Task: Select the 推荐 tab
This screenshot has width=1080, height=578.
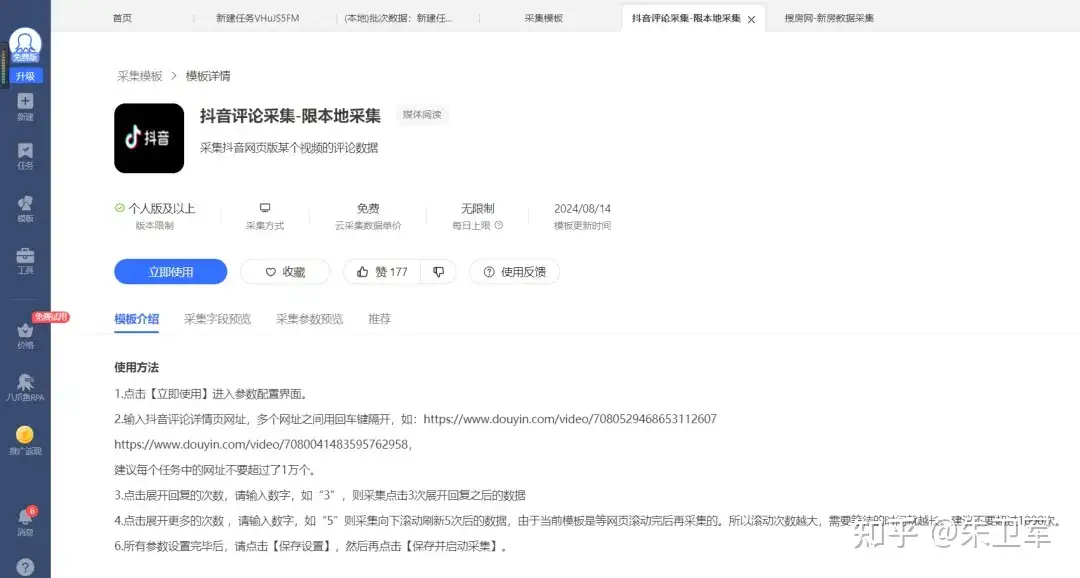Action: coord(379,318)
